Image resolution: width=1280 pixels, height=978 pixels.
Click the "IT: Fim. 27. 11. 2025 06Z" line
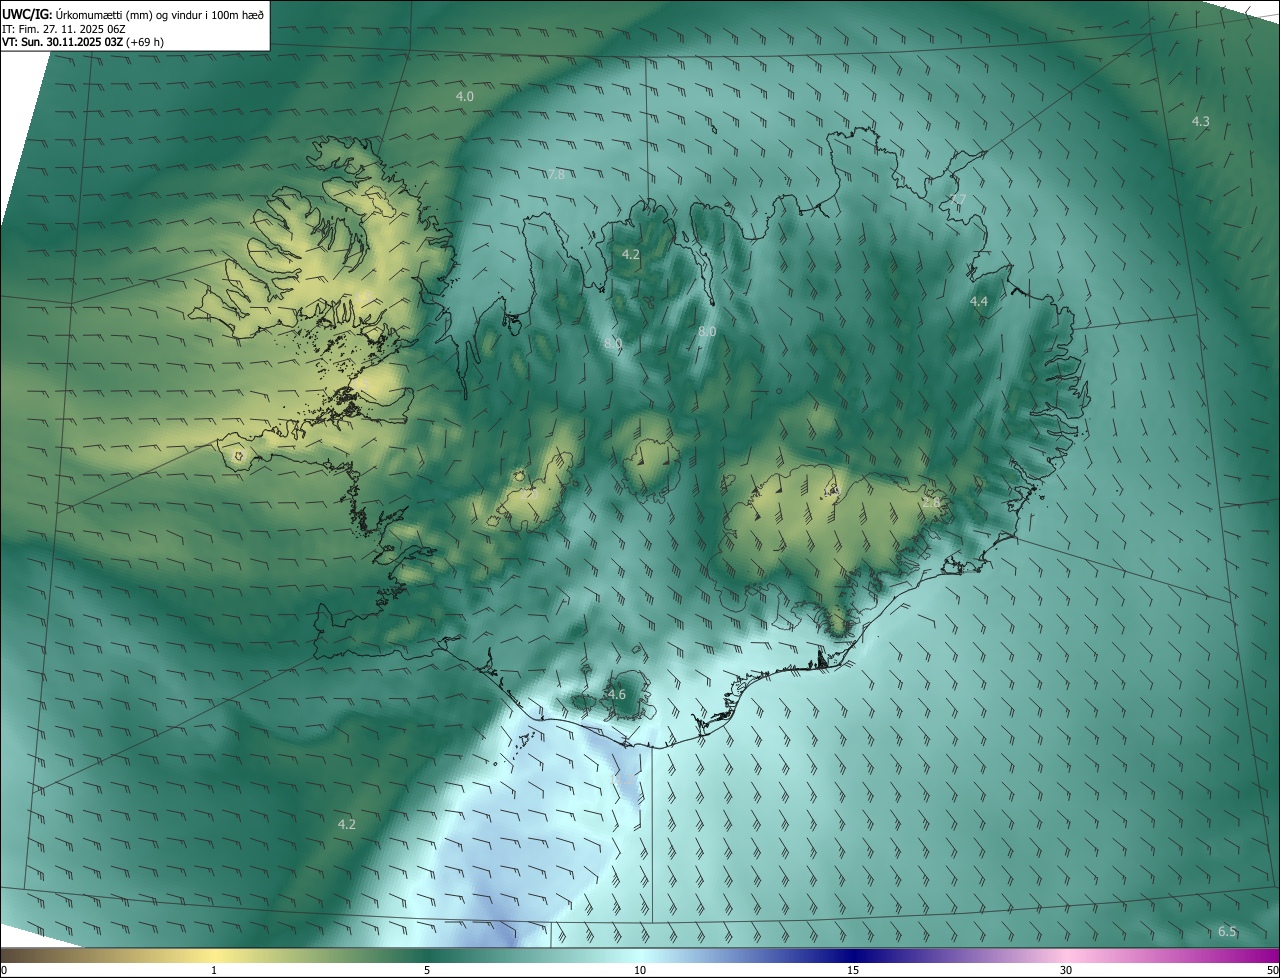pyautogui.click(x=64, y=29)
